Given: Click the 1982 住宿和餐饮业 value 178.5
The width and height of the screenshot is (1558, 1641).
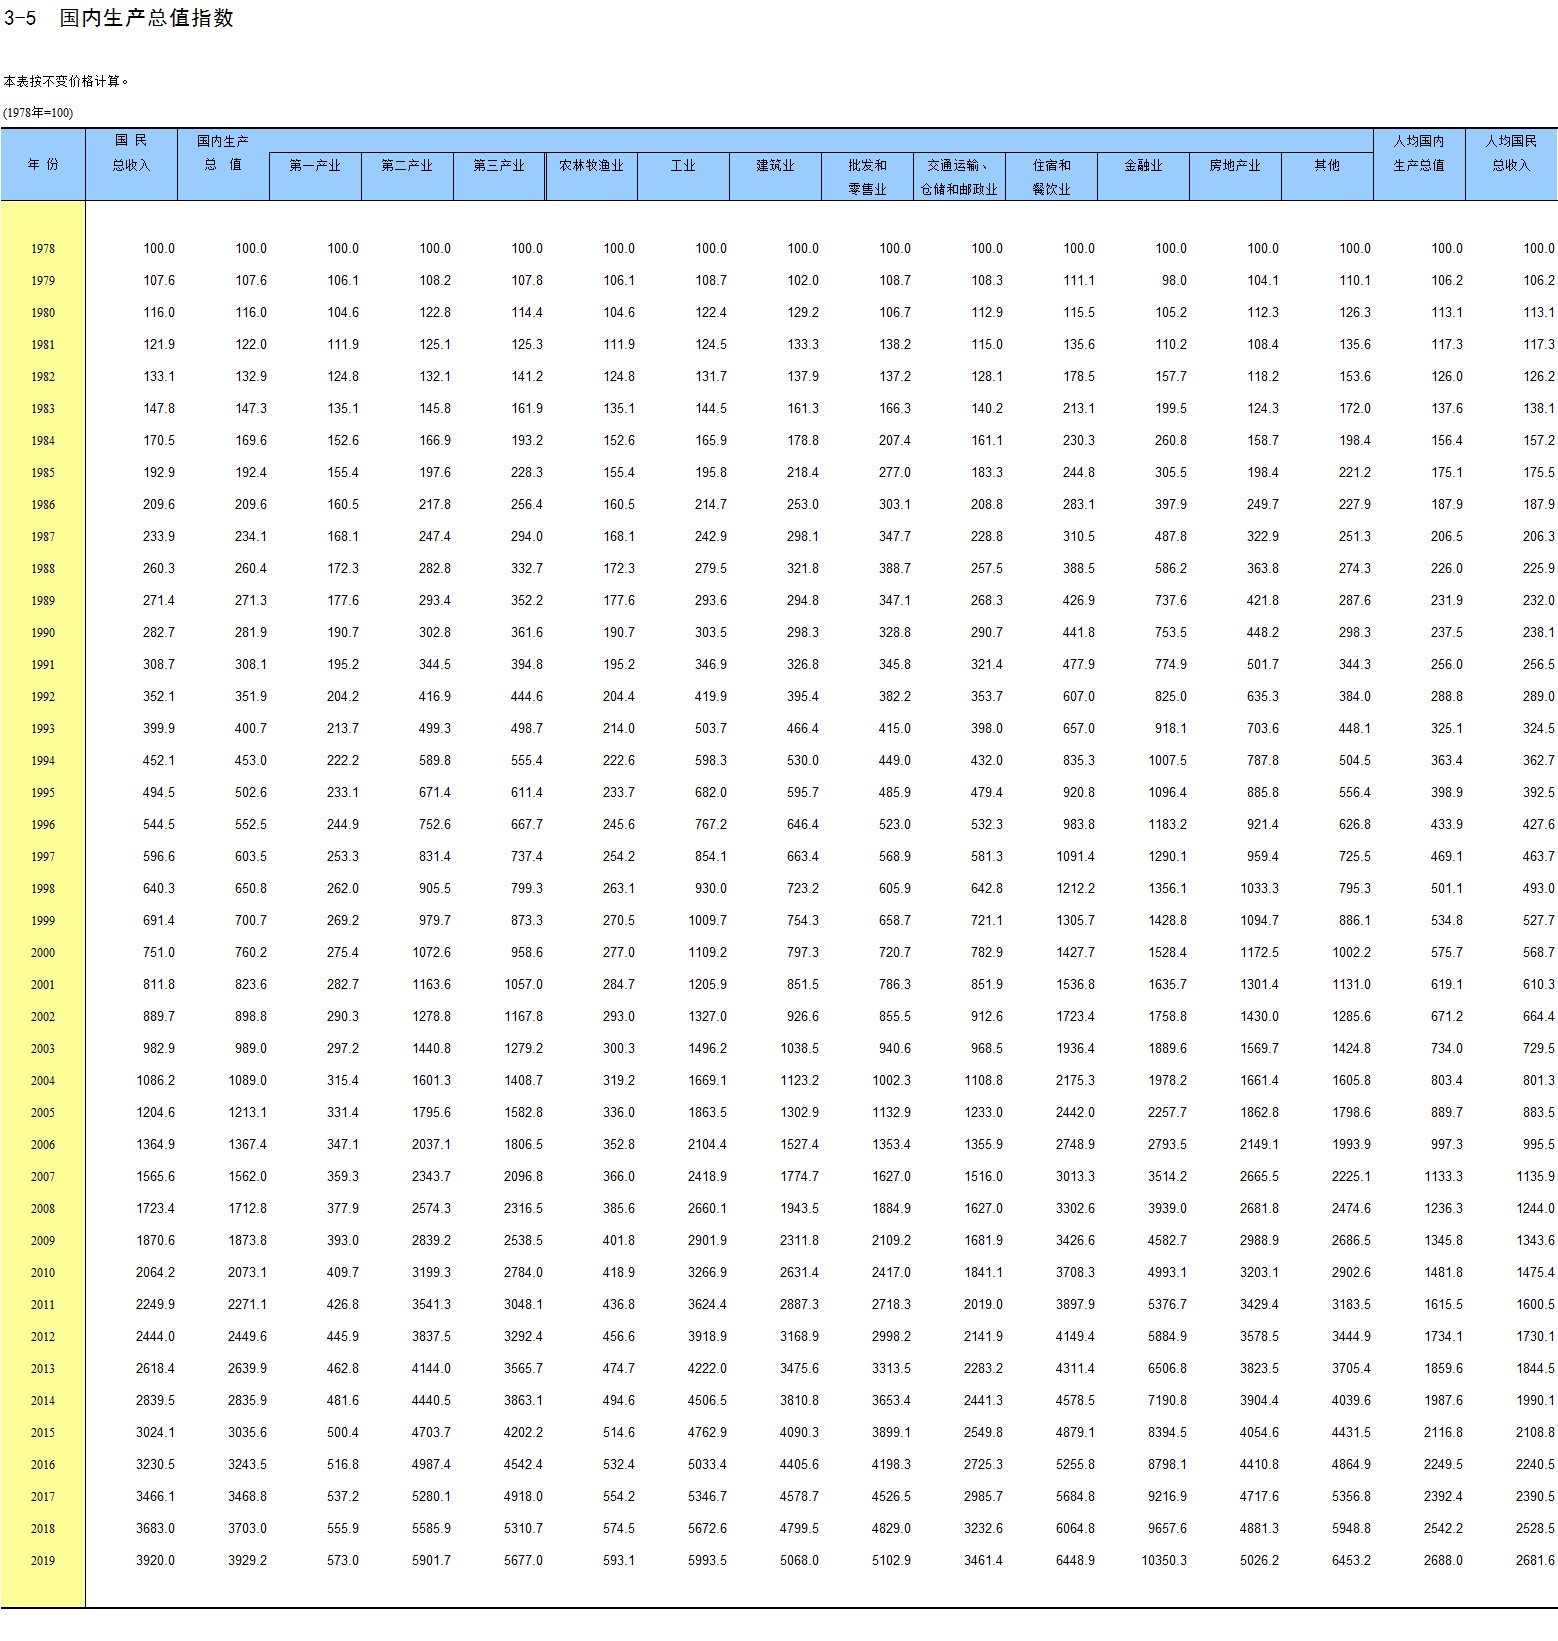Looking at the screenshot, I should click(x=1079, y=377).
